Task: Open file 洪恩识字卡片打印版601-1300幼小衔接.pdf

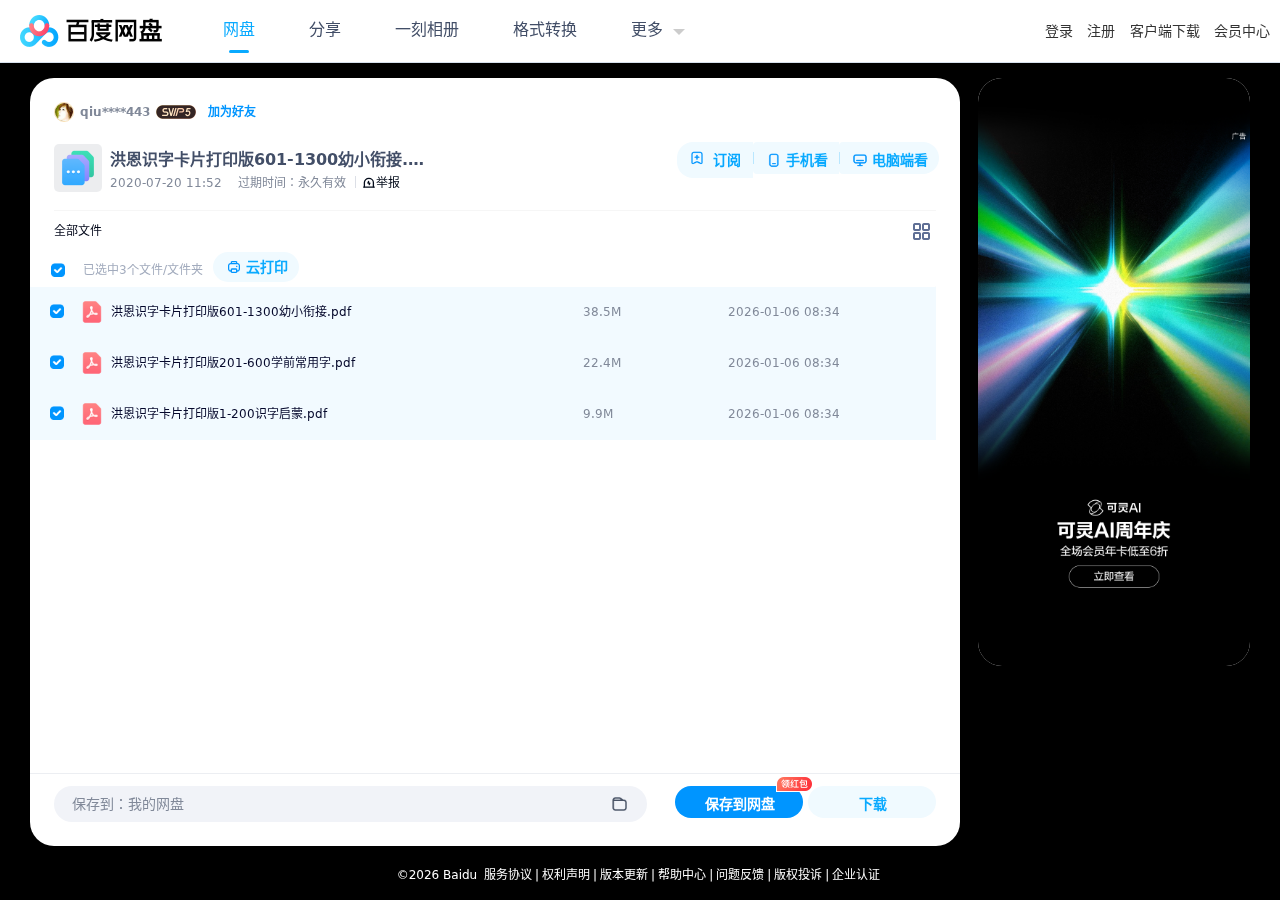Action: point(231,312)
